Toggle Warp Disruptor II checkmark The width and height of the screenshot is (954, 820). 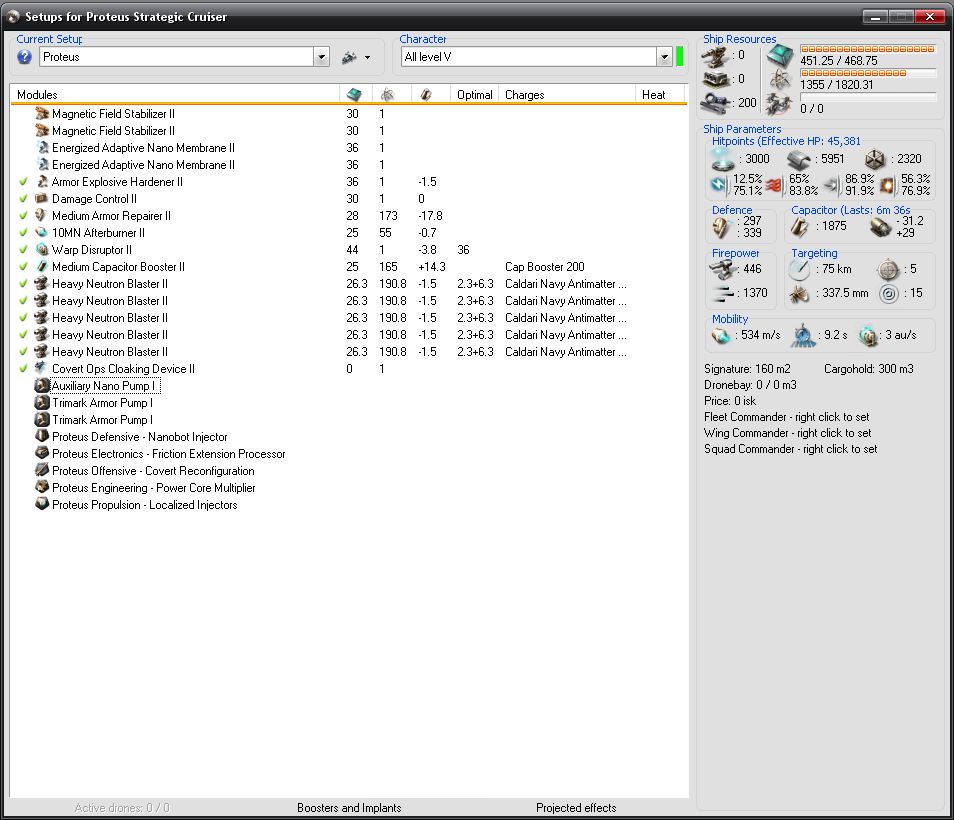click(x=23, y=249)
